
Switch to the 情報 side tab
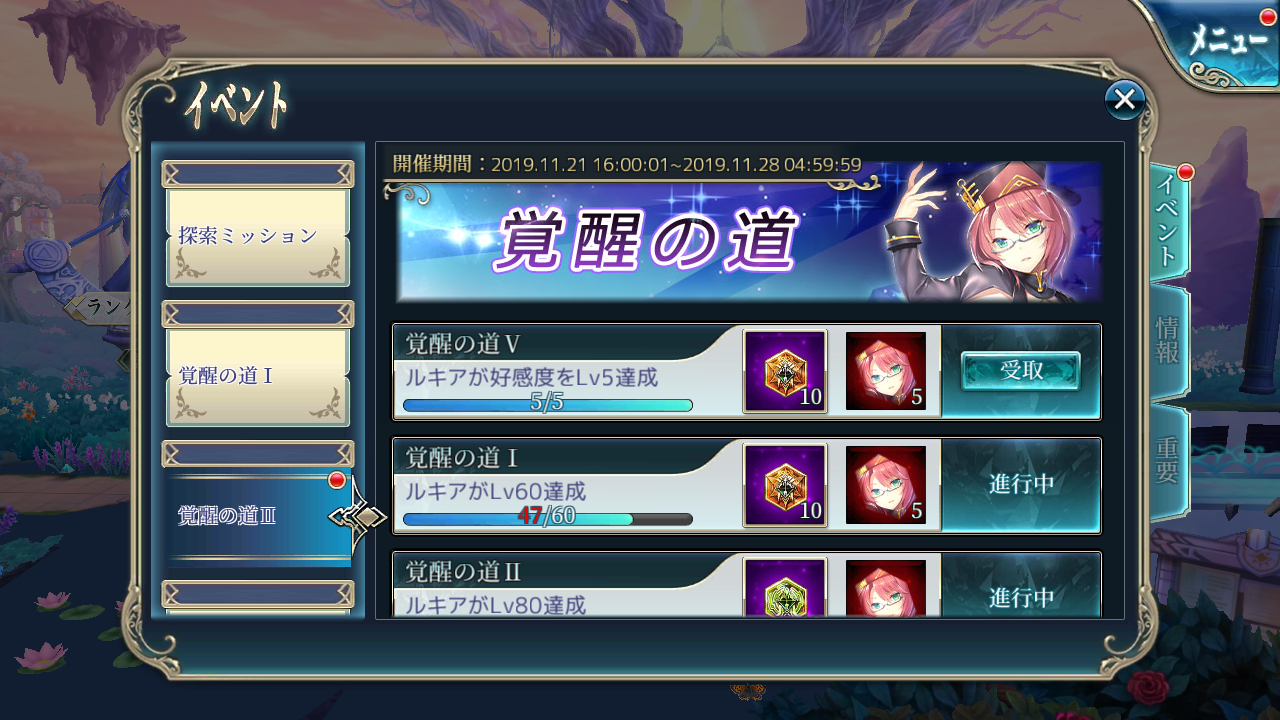coord(1169,340)
